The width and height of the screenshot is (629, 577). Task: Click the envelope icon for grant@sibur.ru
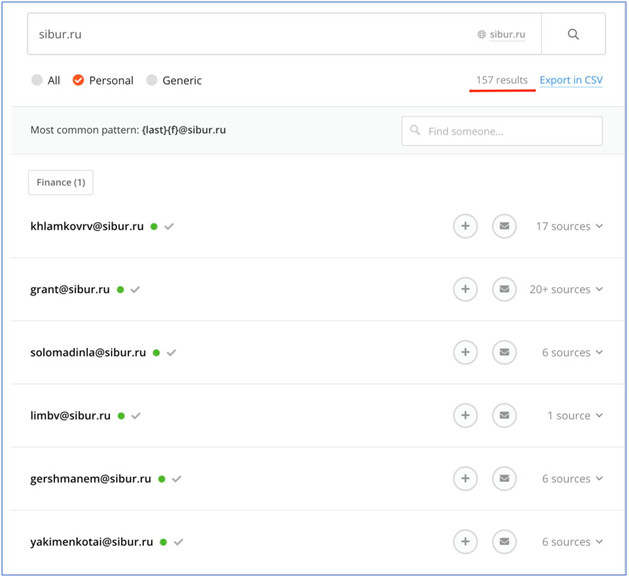(x=505, y=290)
